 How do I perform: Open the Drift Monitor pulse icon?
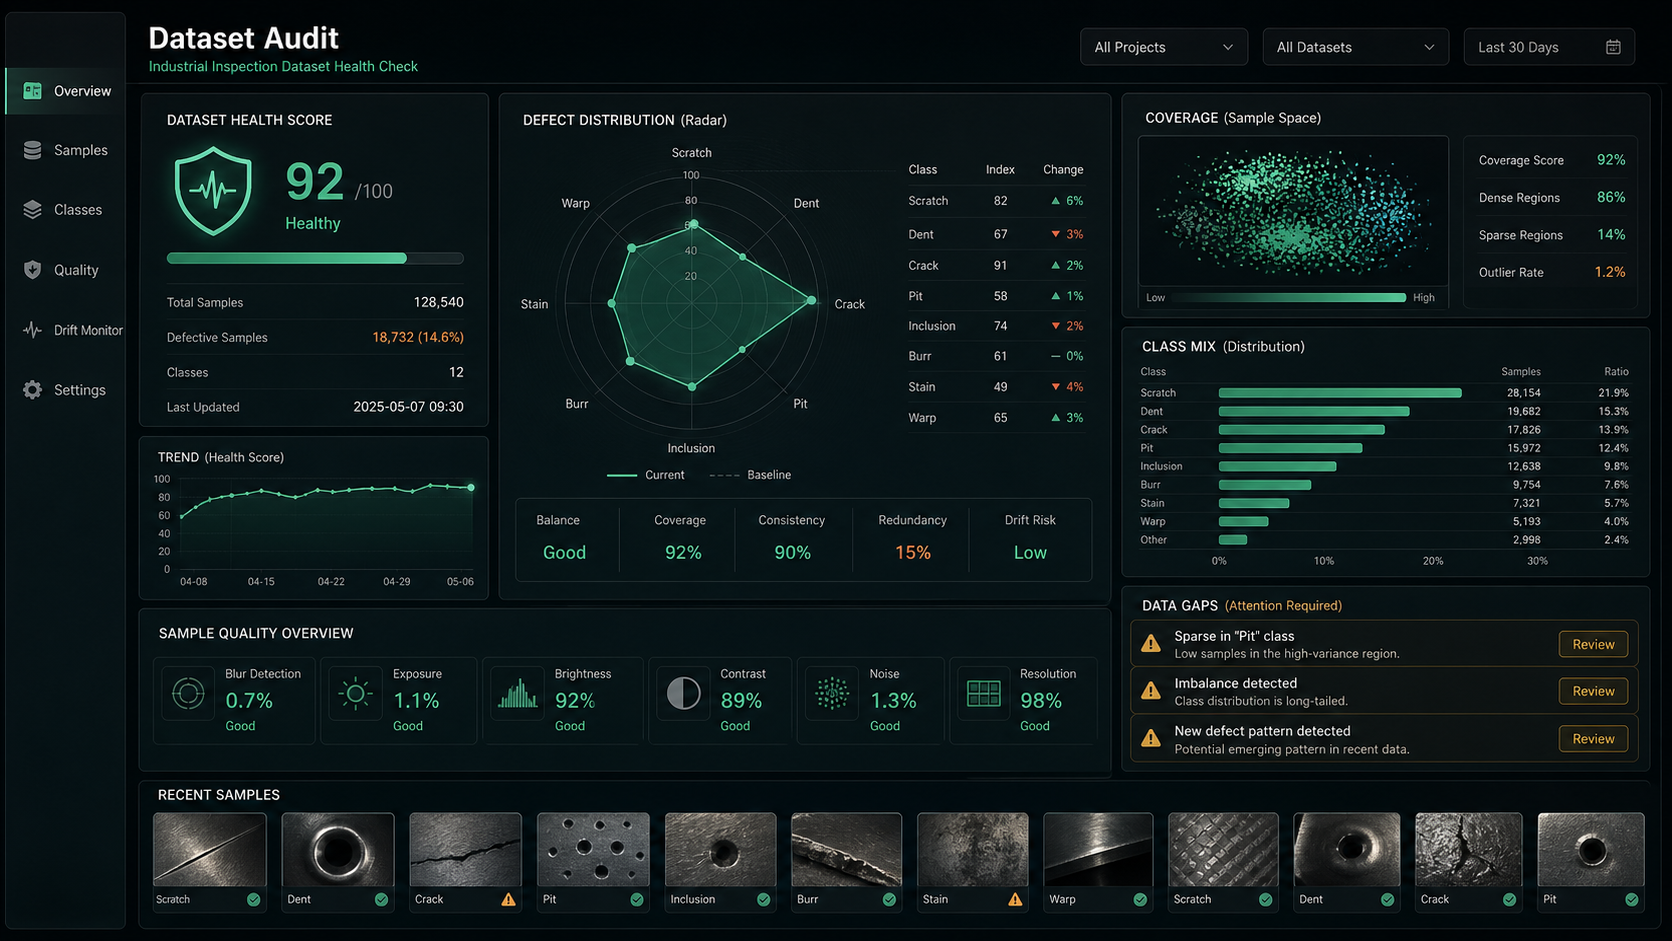[x=32, y=330]
